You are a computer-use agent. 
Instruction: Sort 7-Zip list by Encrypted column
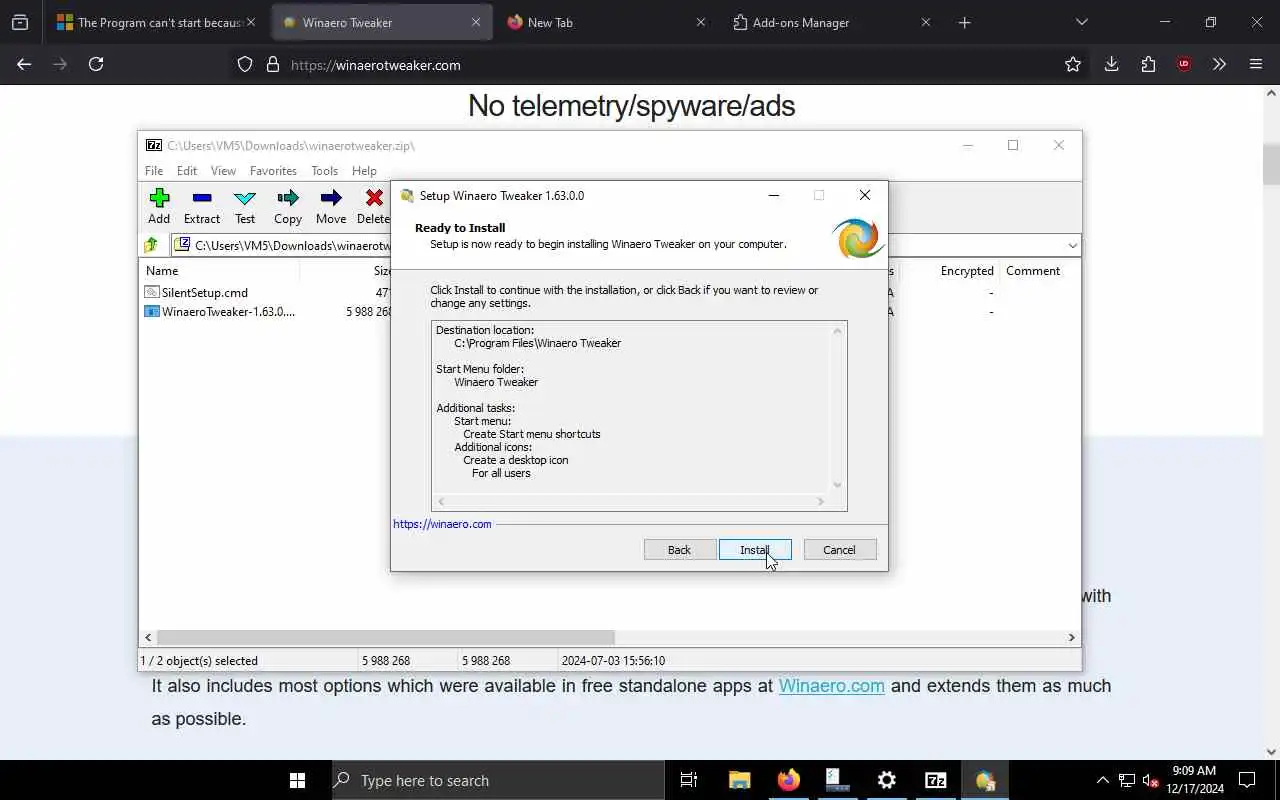967,271
